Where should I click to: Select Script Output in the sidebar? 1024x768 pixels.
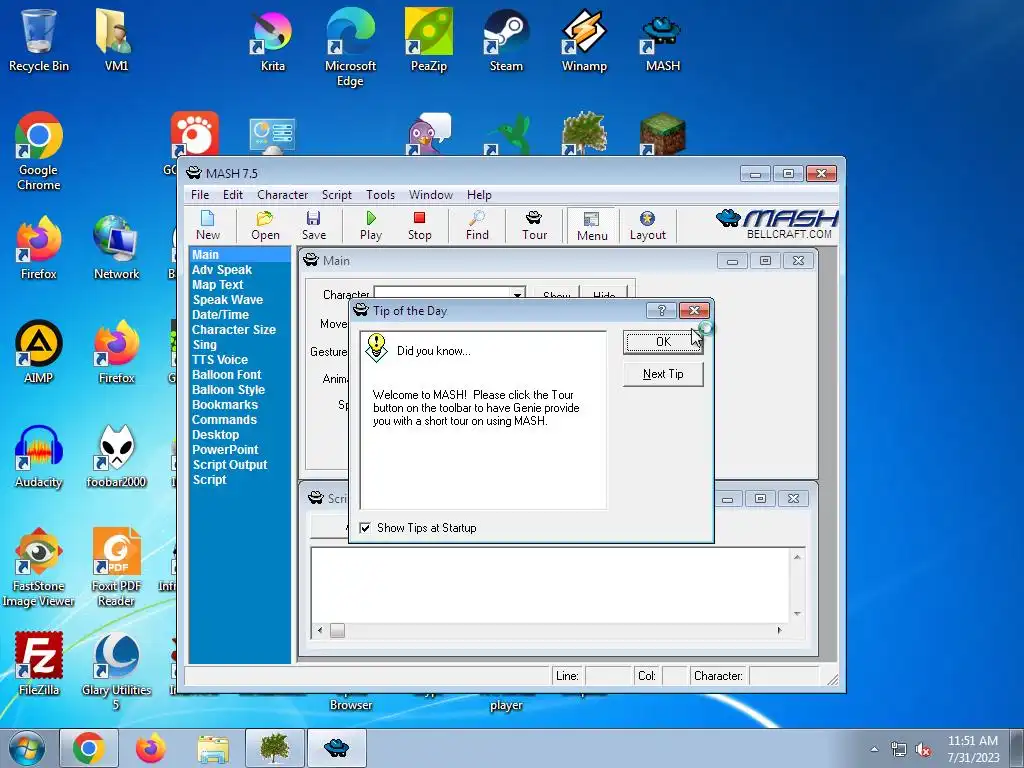[x=230, y=465]
